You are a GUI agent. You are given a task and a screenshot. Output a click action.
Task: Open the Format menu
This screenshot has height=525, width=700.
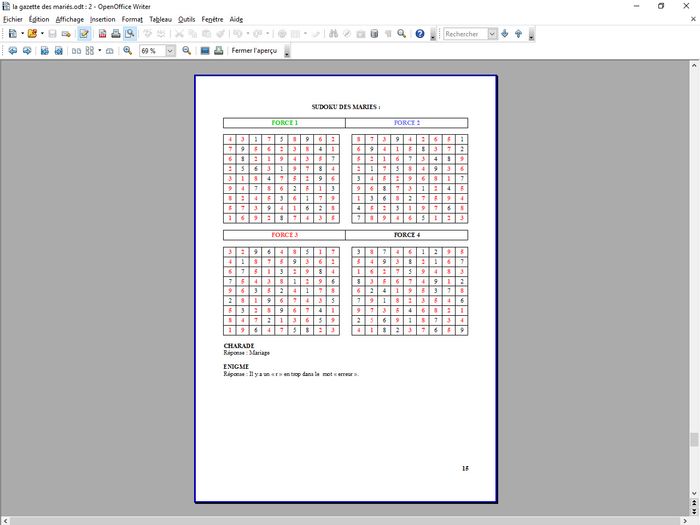click(x=132, y=19)
